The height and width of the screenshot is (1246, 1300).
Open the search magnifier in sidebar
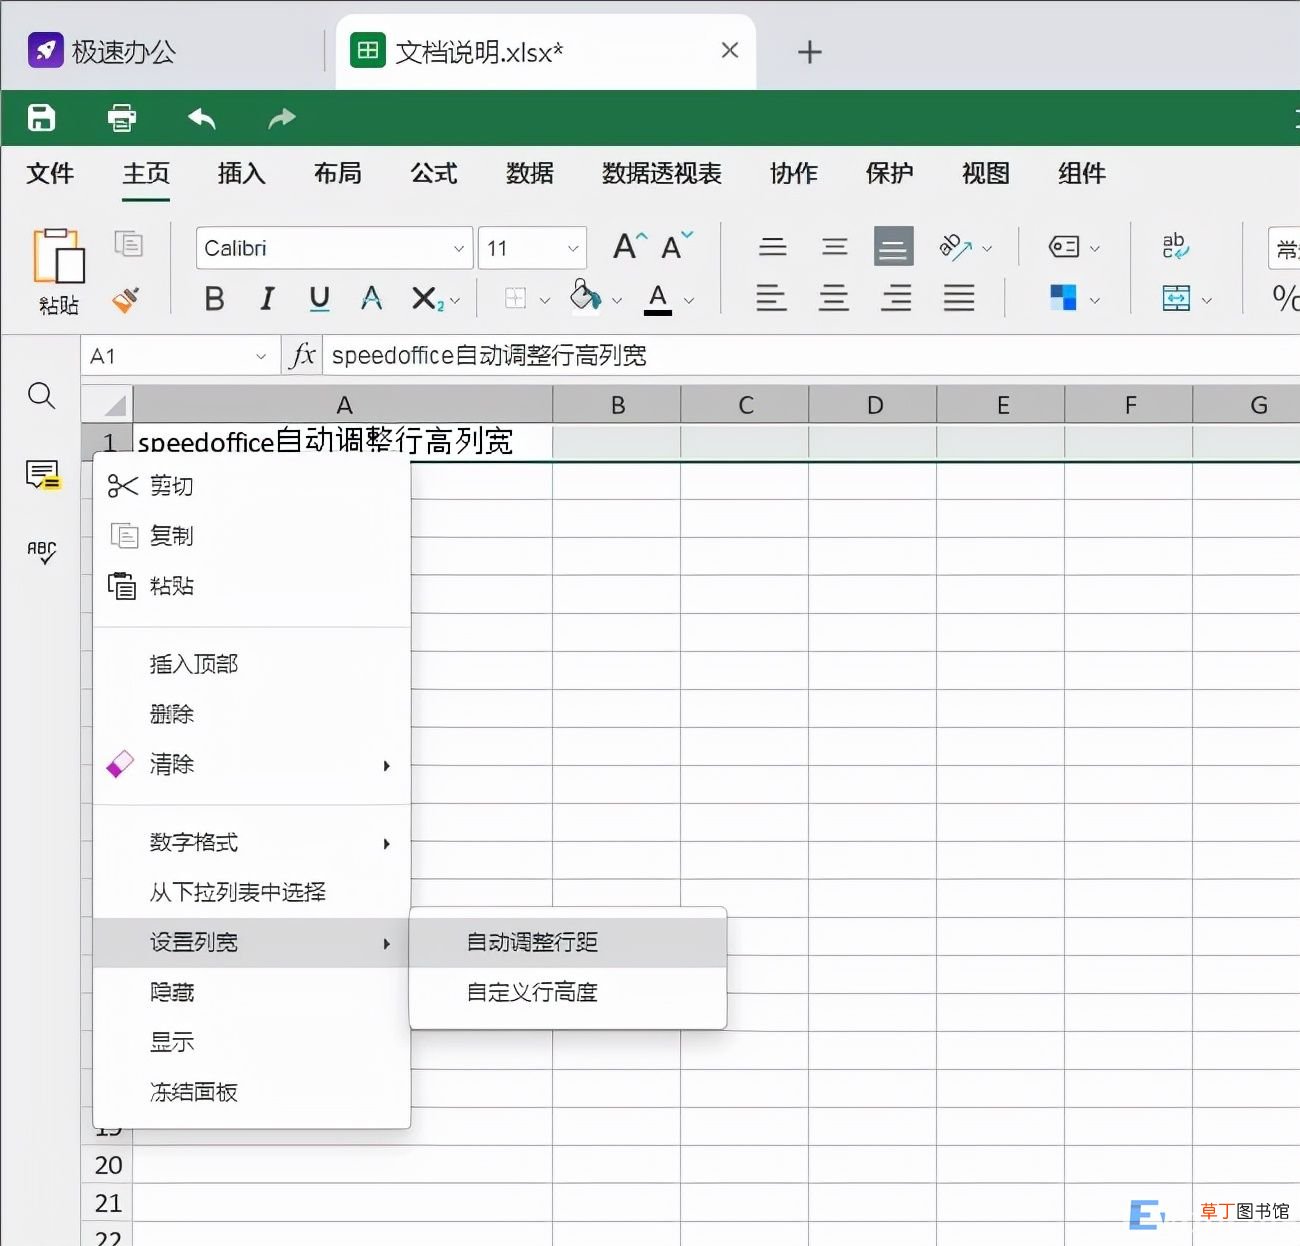click(x=41, y=396)
